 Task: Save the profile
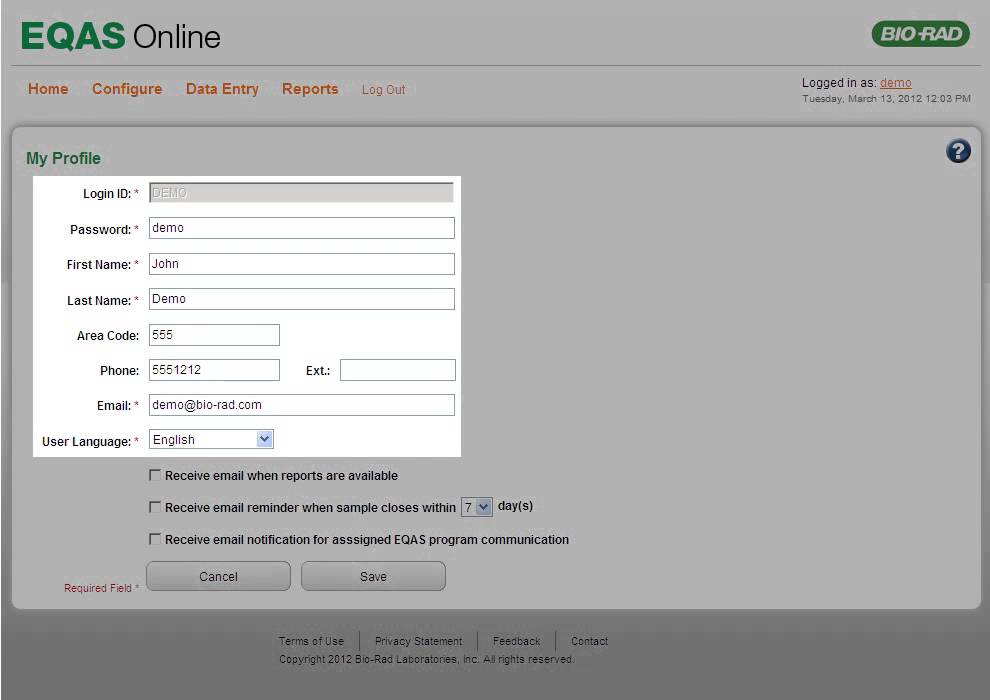[x=373, y=576]
